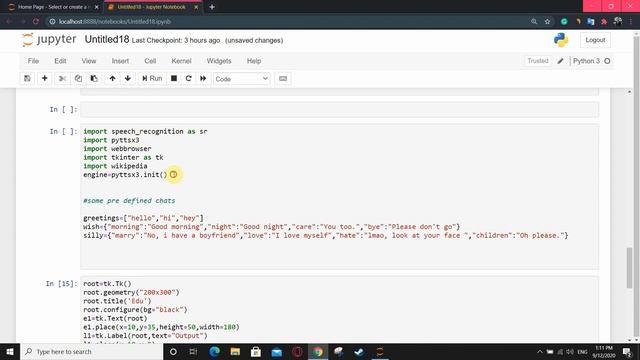Show hidden system tray icons chevron

540,351
